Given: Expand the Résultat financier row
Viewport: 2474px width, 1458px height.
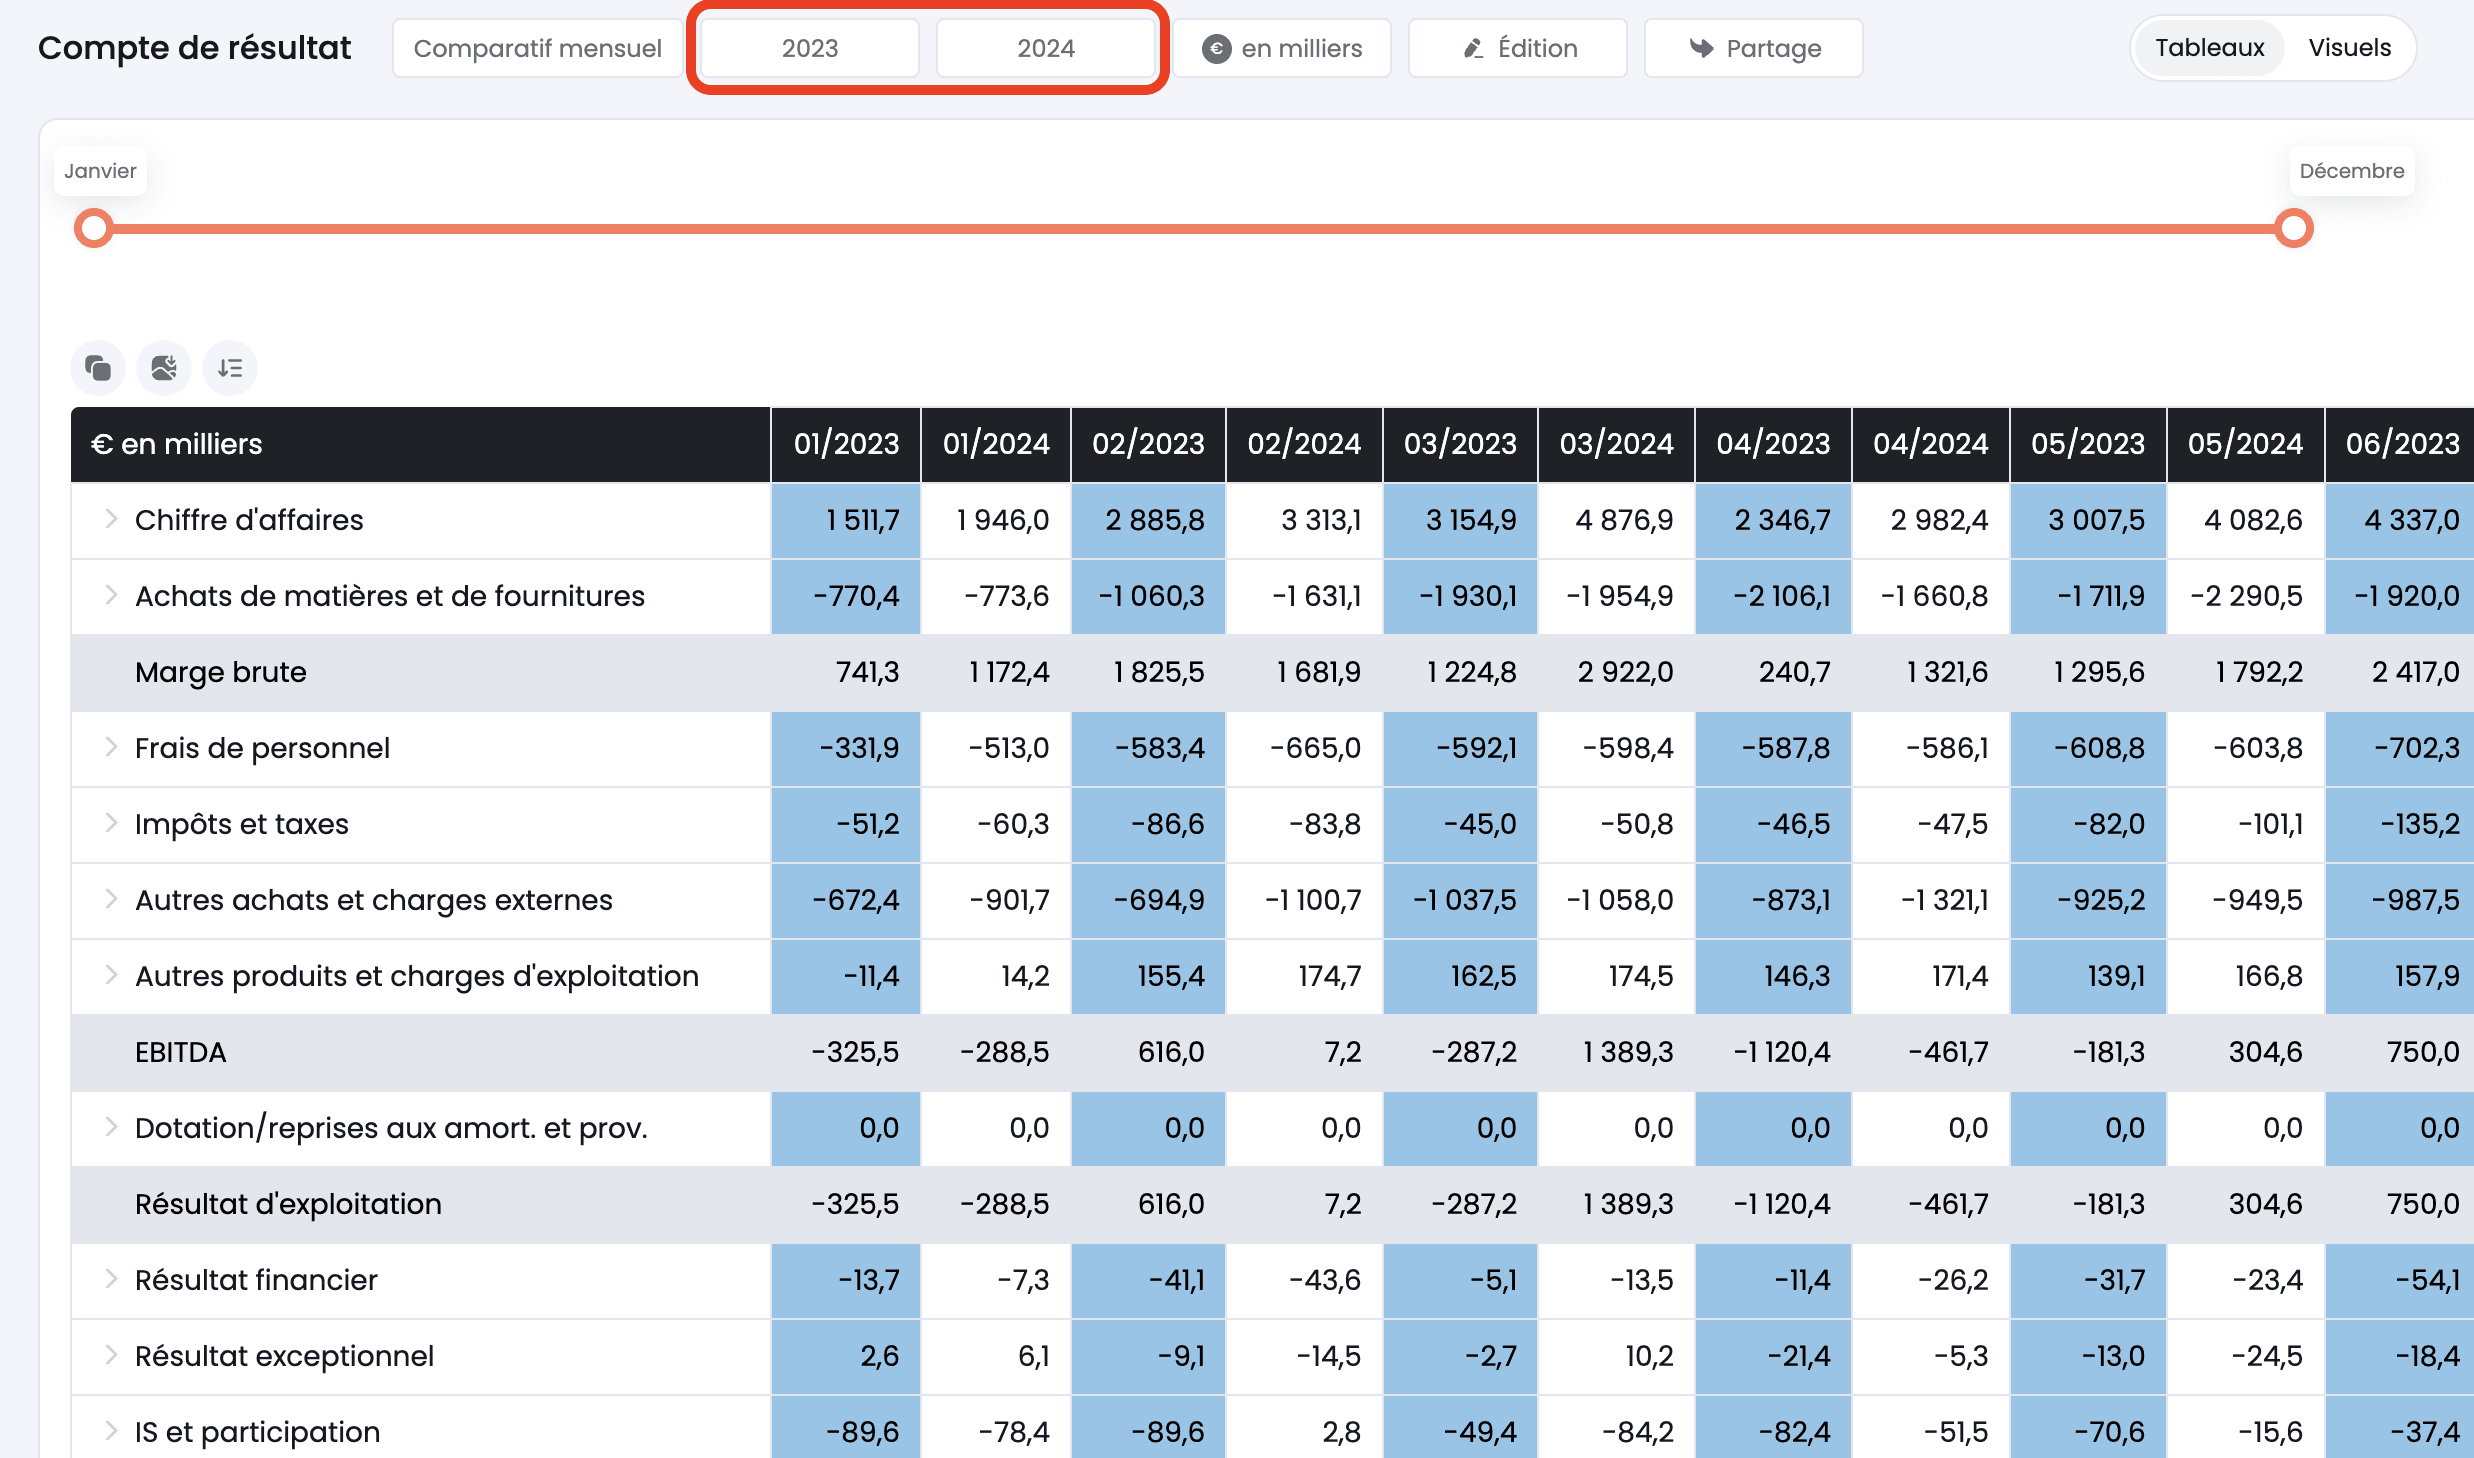Looking at the screenshot, I should pos(111,1279).
